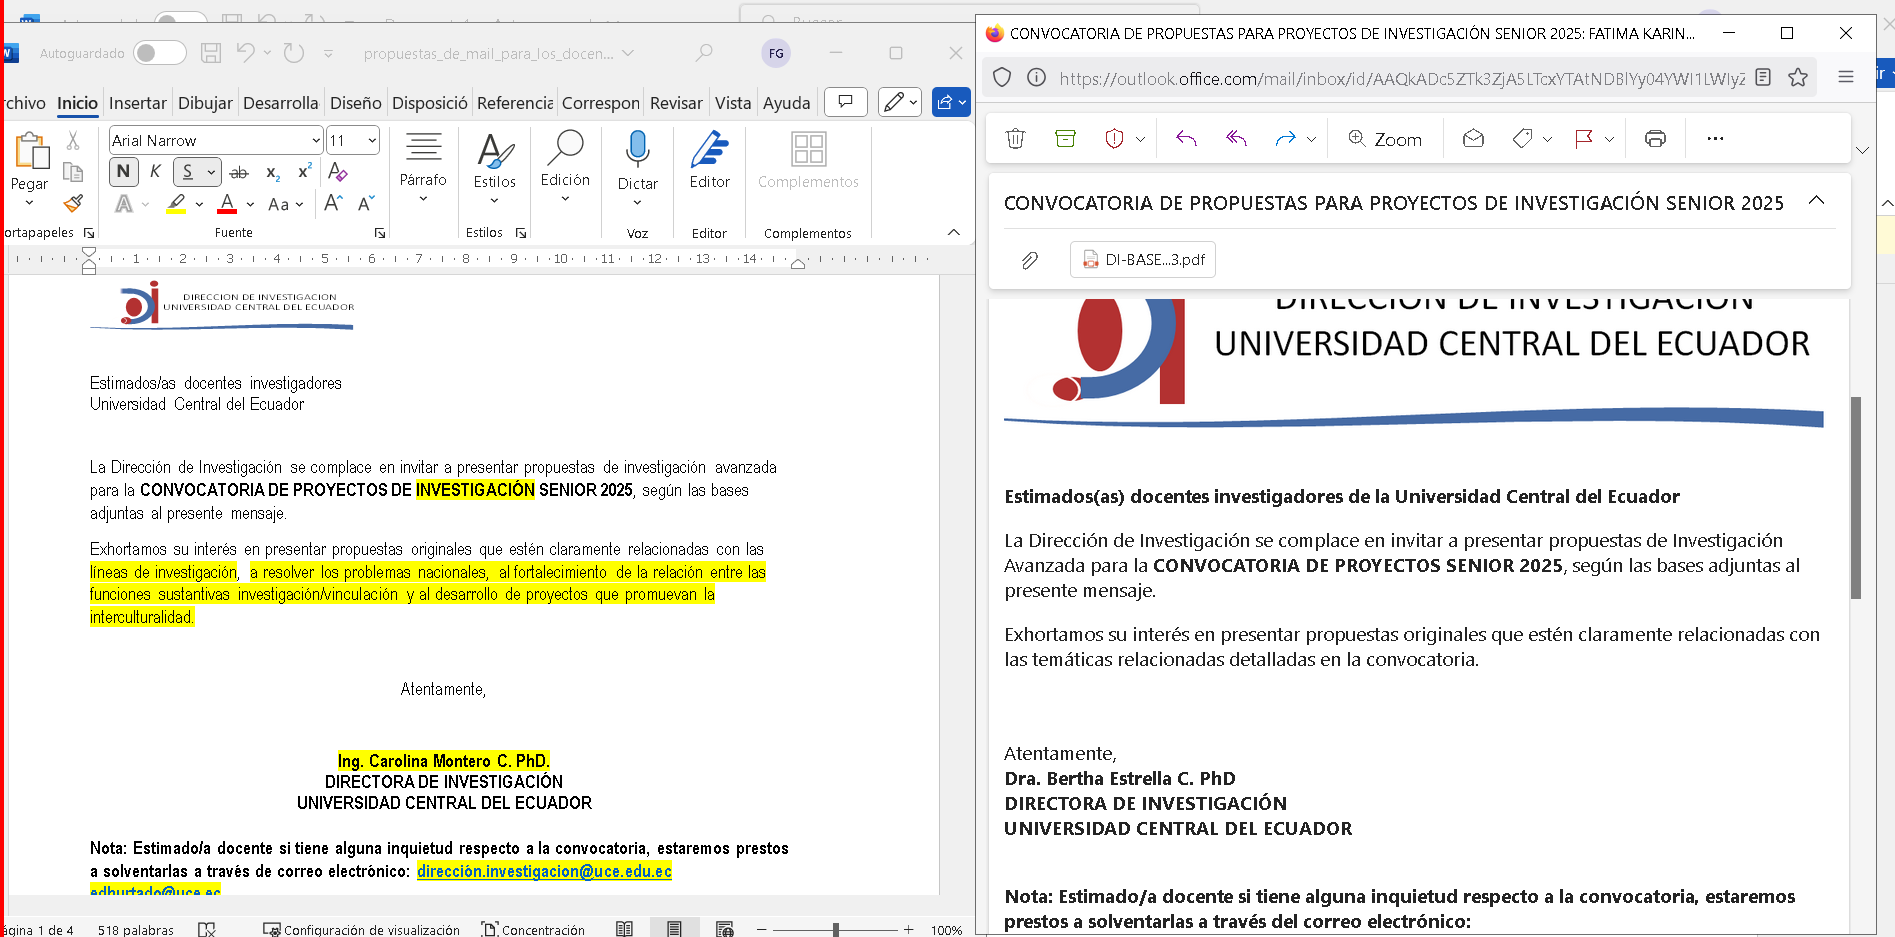Toggle underline S button
The image size is (1895, 937).
coord(188,172)
